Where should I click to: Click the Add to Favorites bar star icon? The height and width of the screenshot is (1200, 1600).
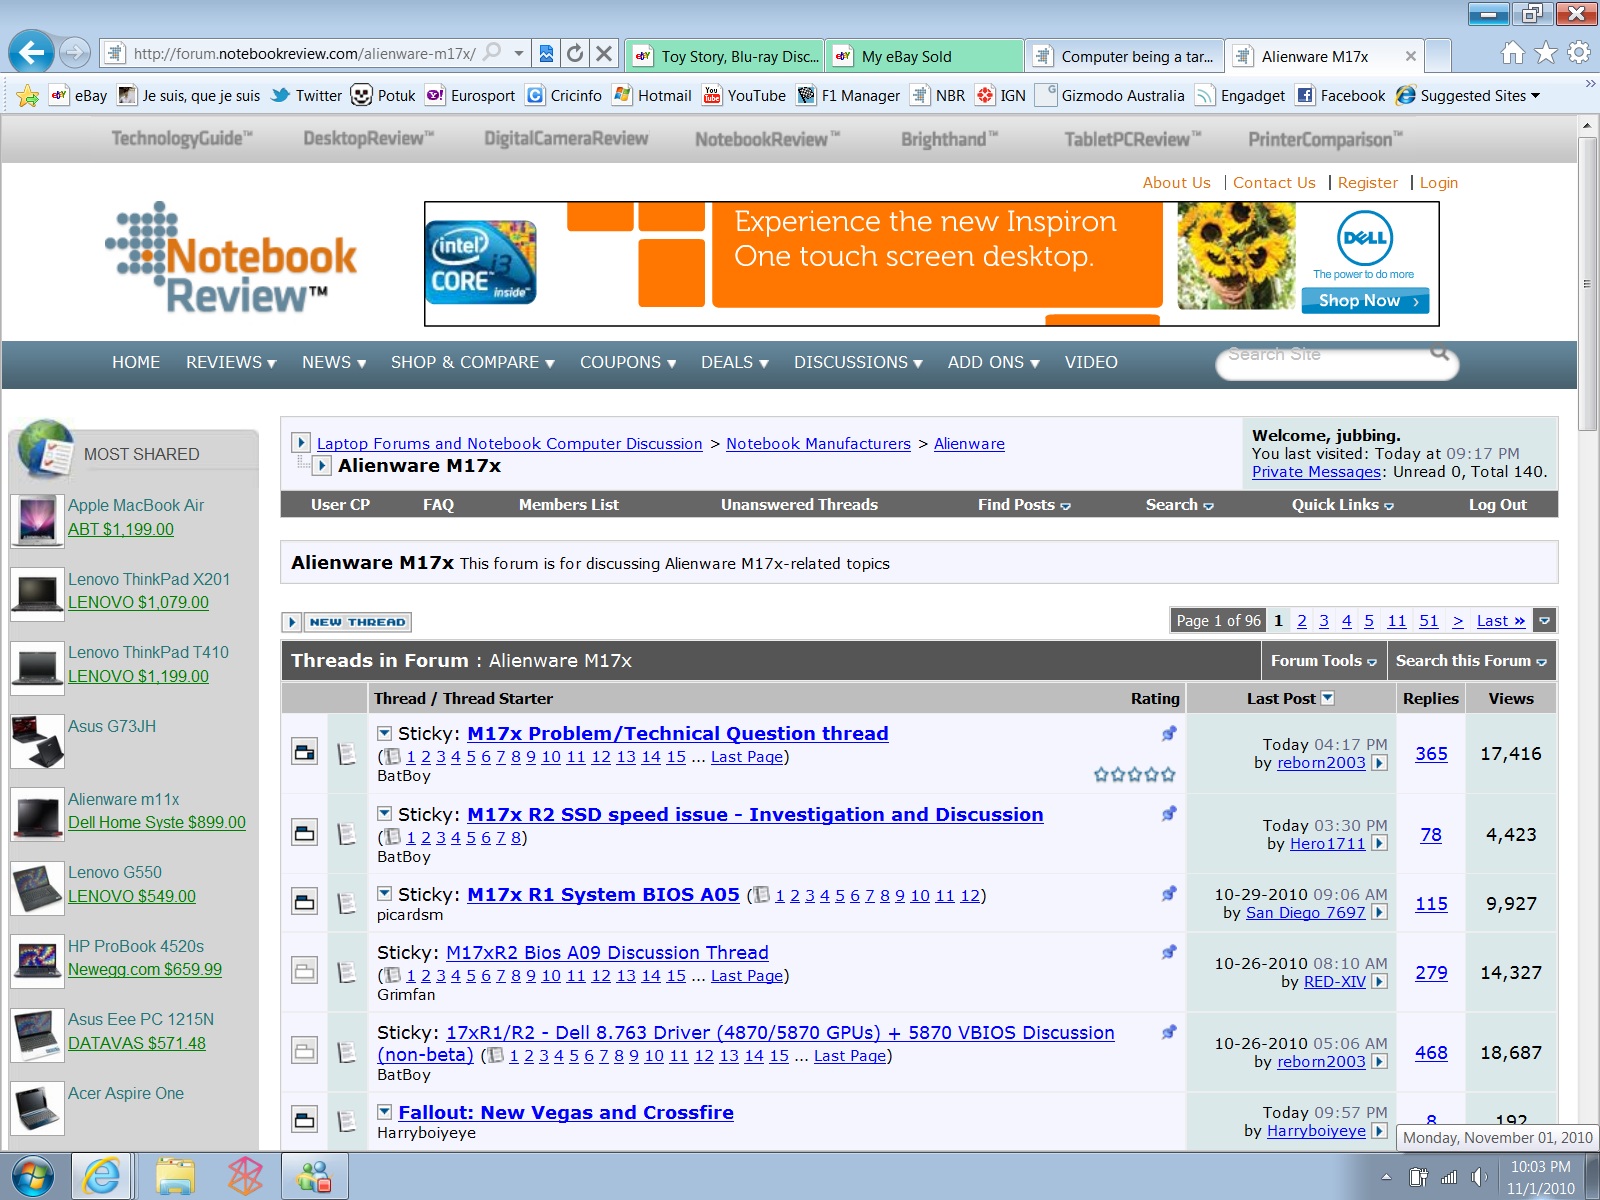(27, 96)
